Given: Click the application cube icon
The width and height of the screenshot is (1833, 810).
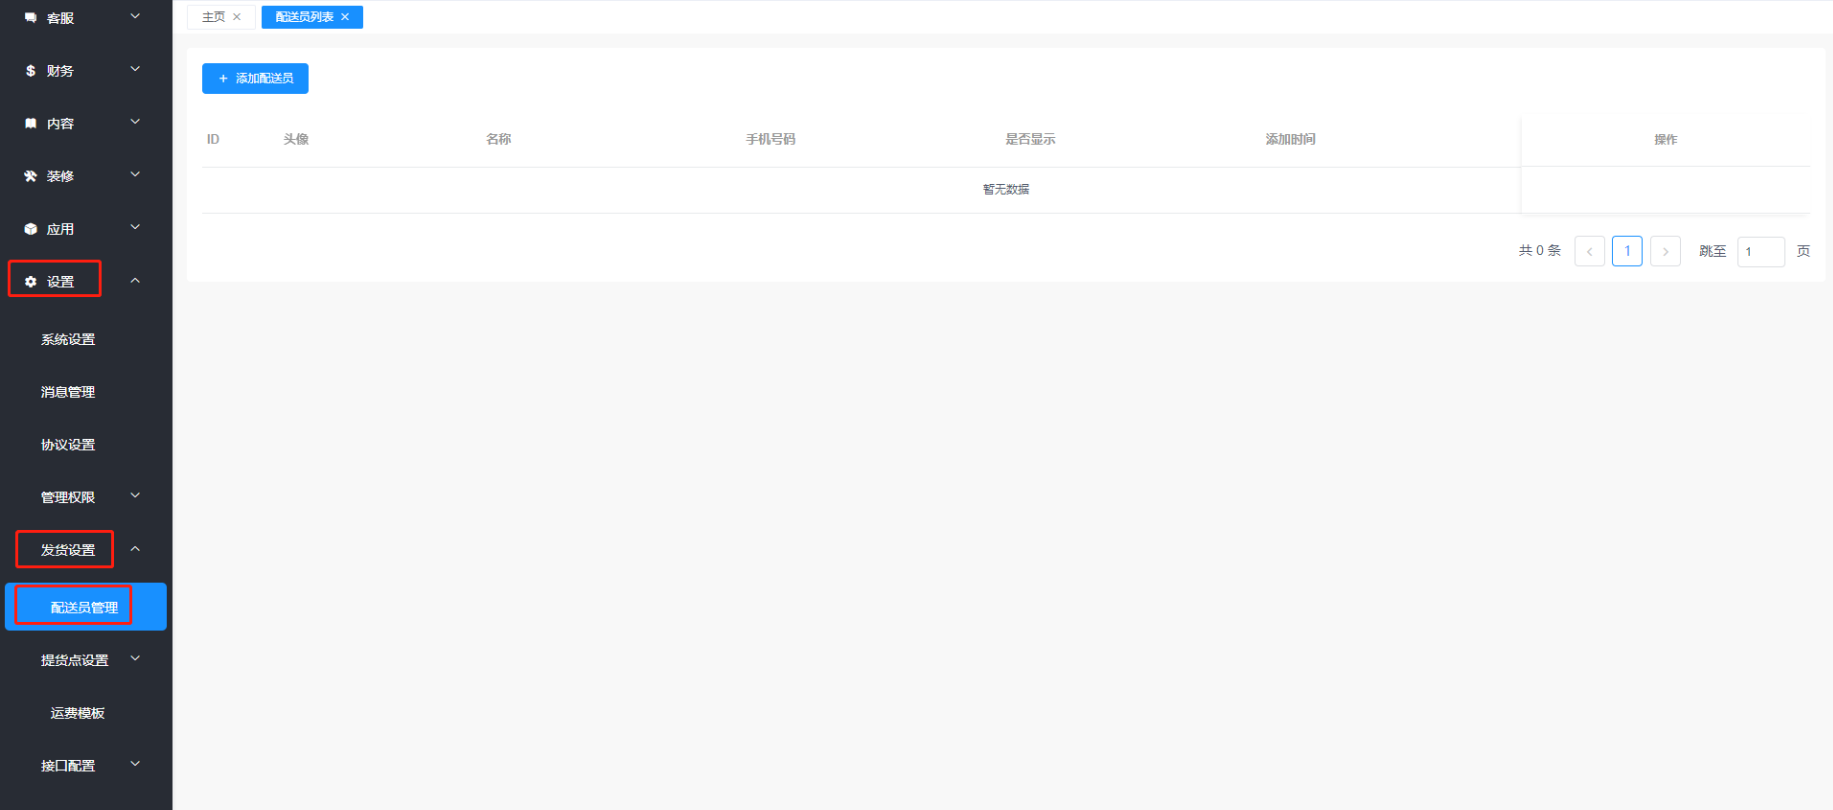Looking at the screenshot, I should coord(30,229).
